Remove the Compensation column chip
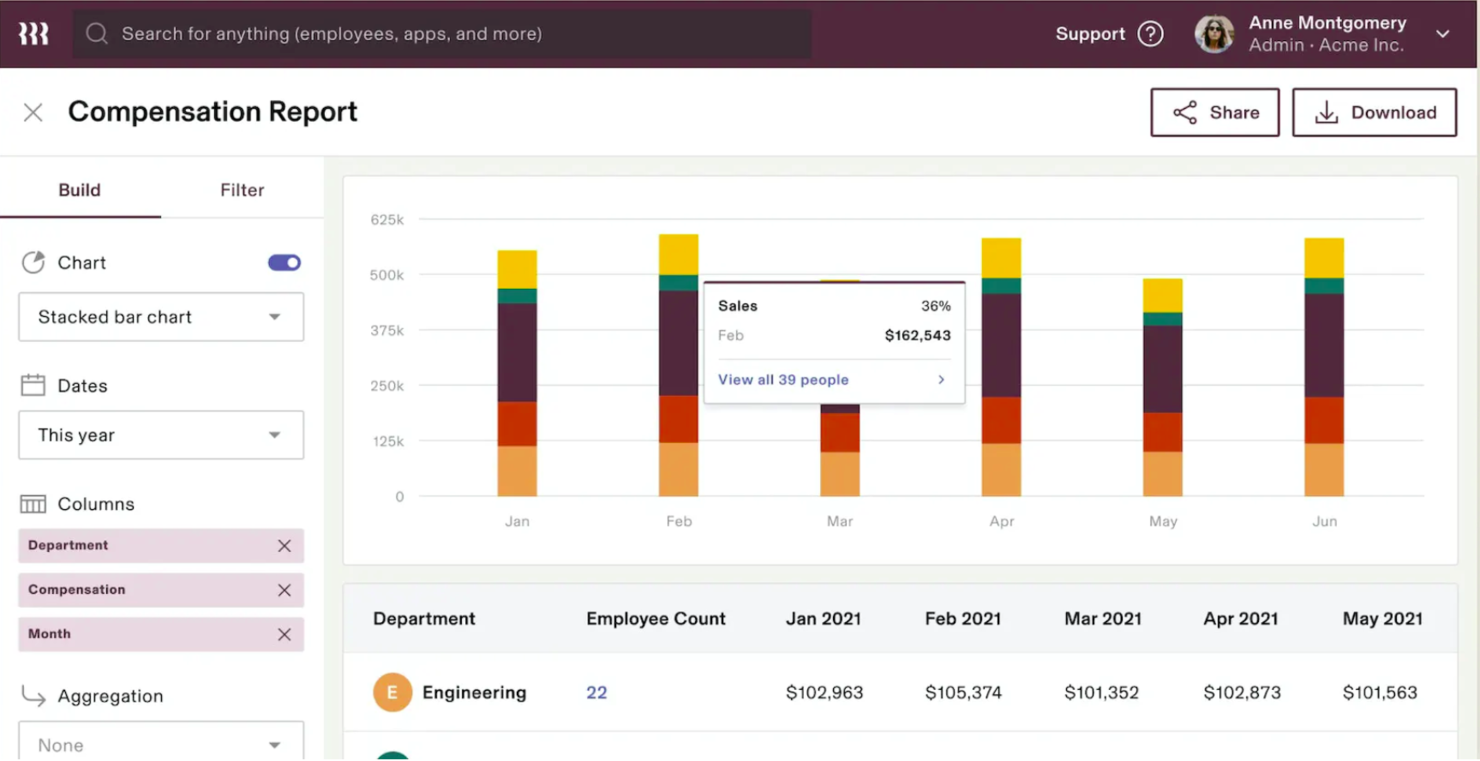Screen dimensions: 1480x761 (x=284, y=590)
